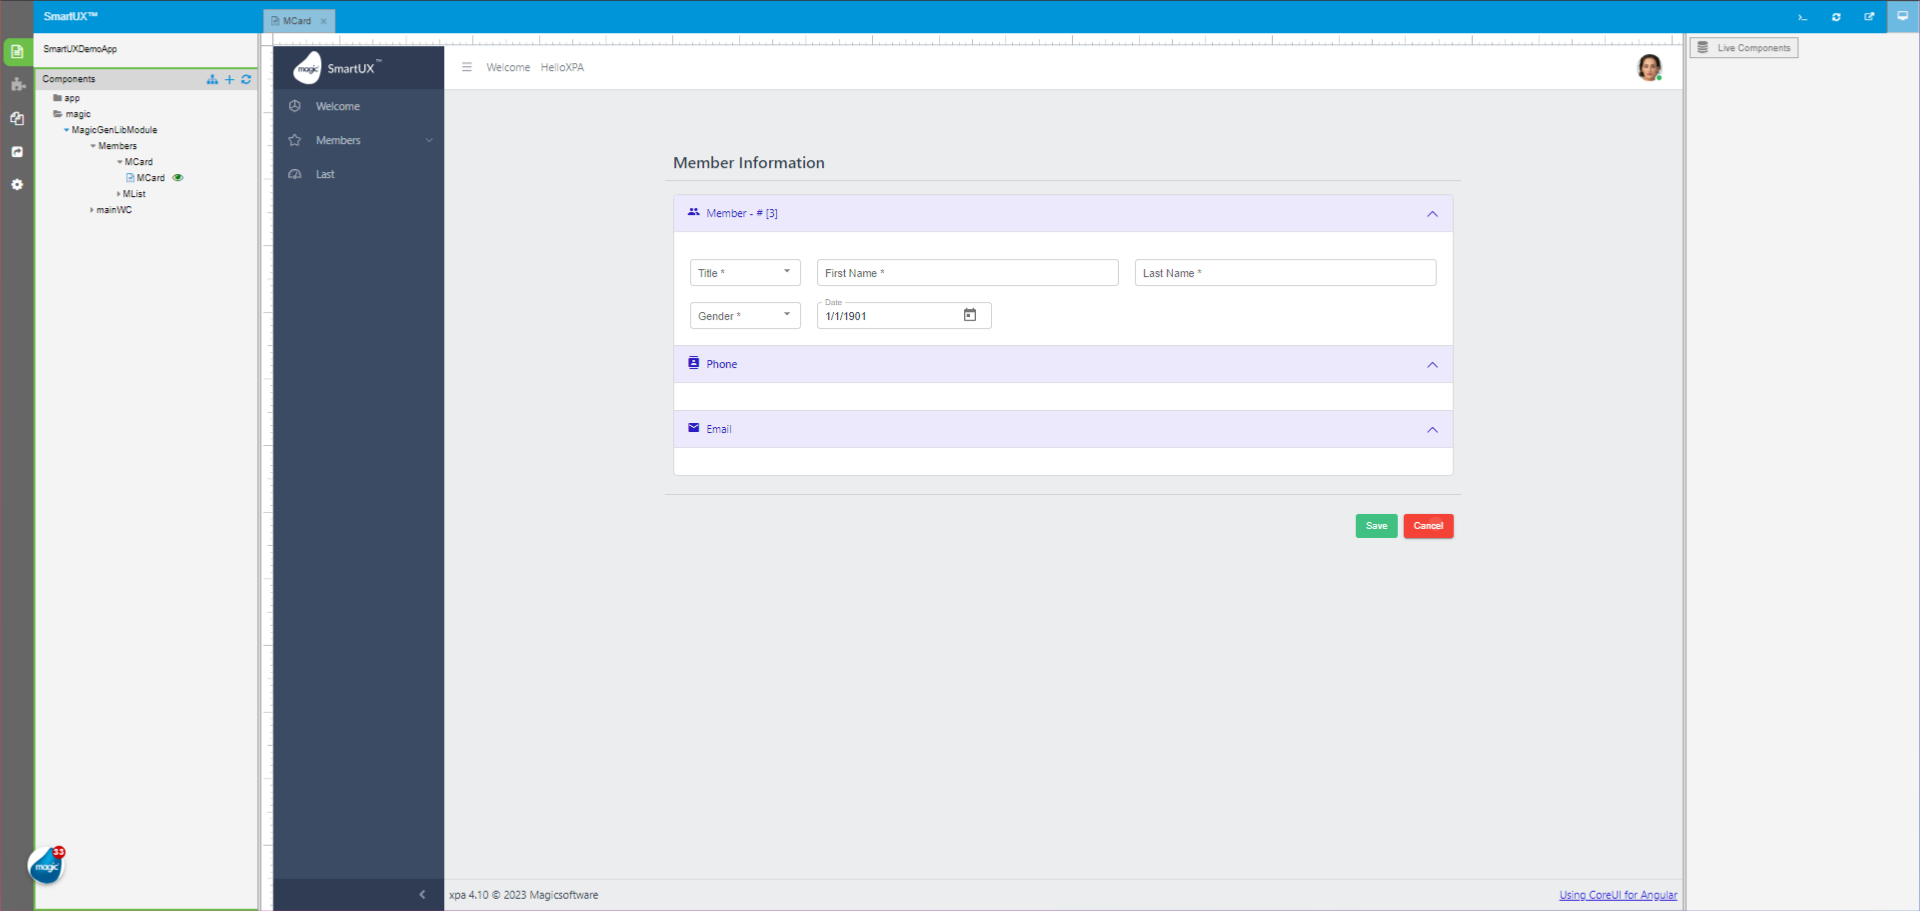Collapse the Member - # [3] section chevron

1432,213
